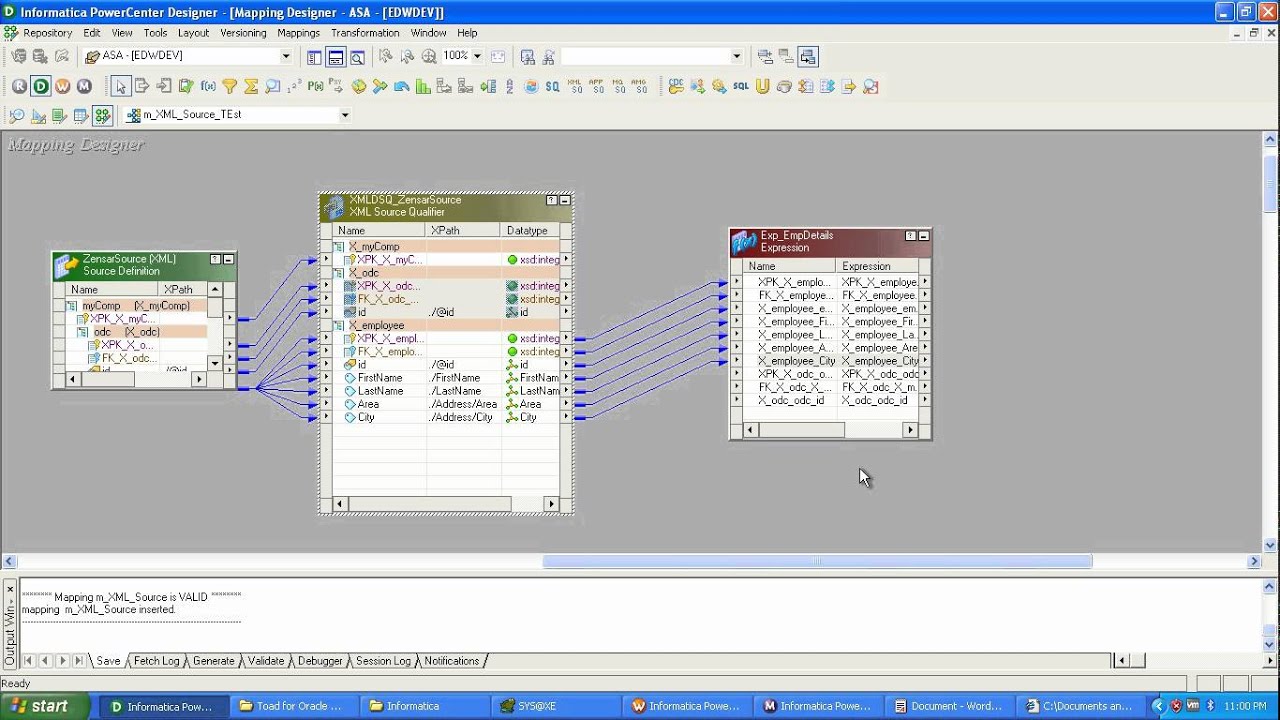1280x720 pixels.
Task: Add an Aggregator transformation sigma icon
Action: [251, 86]
